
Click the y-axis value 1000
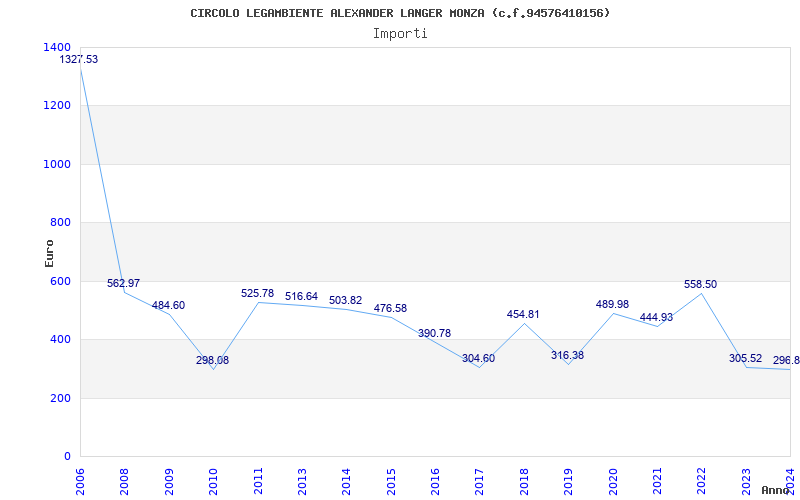click(57, 164)
